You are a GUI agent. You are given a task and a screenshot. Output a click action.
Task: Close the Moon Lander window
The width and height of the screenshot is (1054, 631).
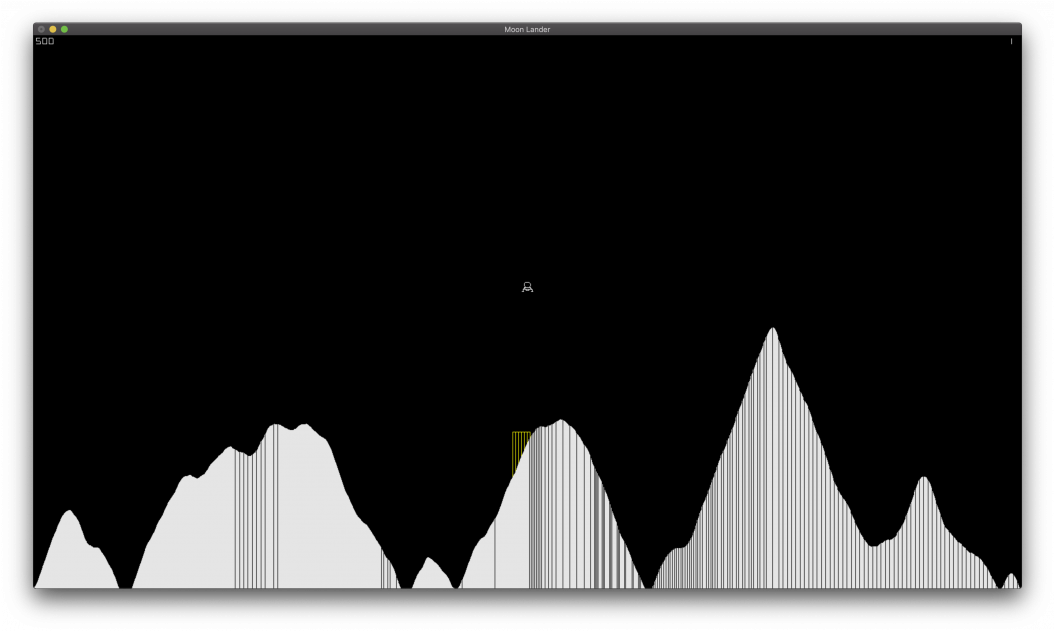(x=41, y=29)
